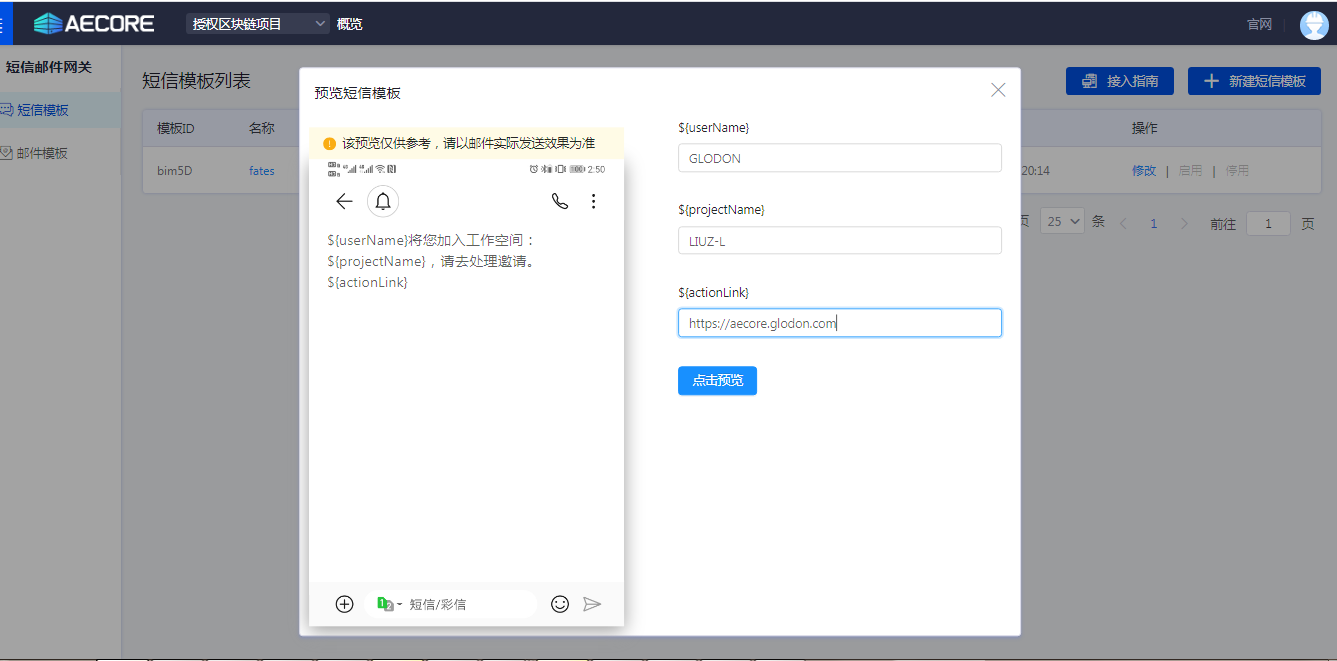Image resolution: width=1337 pixels, height=661 pixels.
Task: Click the 新建短信模板 button
Action: [x=1254, y=82]
